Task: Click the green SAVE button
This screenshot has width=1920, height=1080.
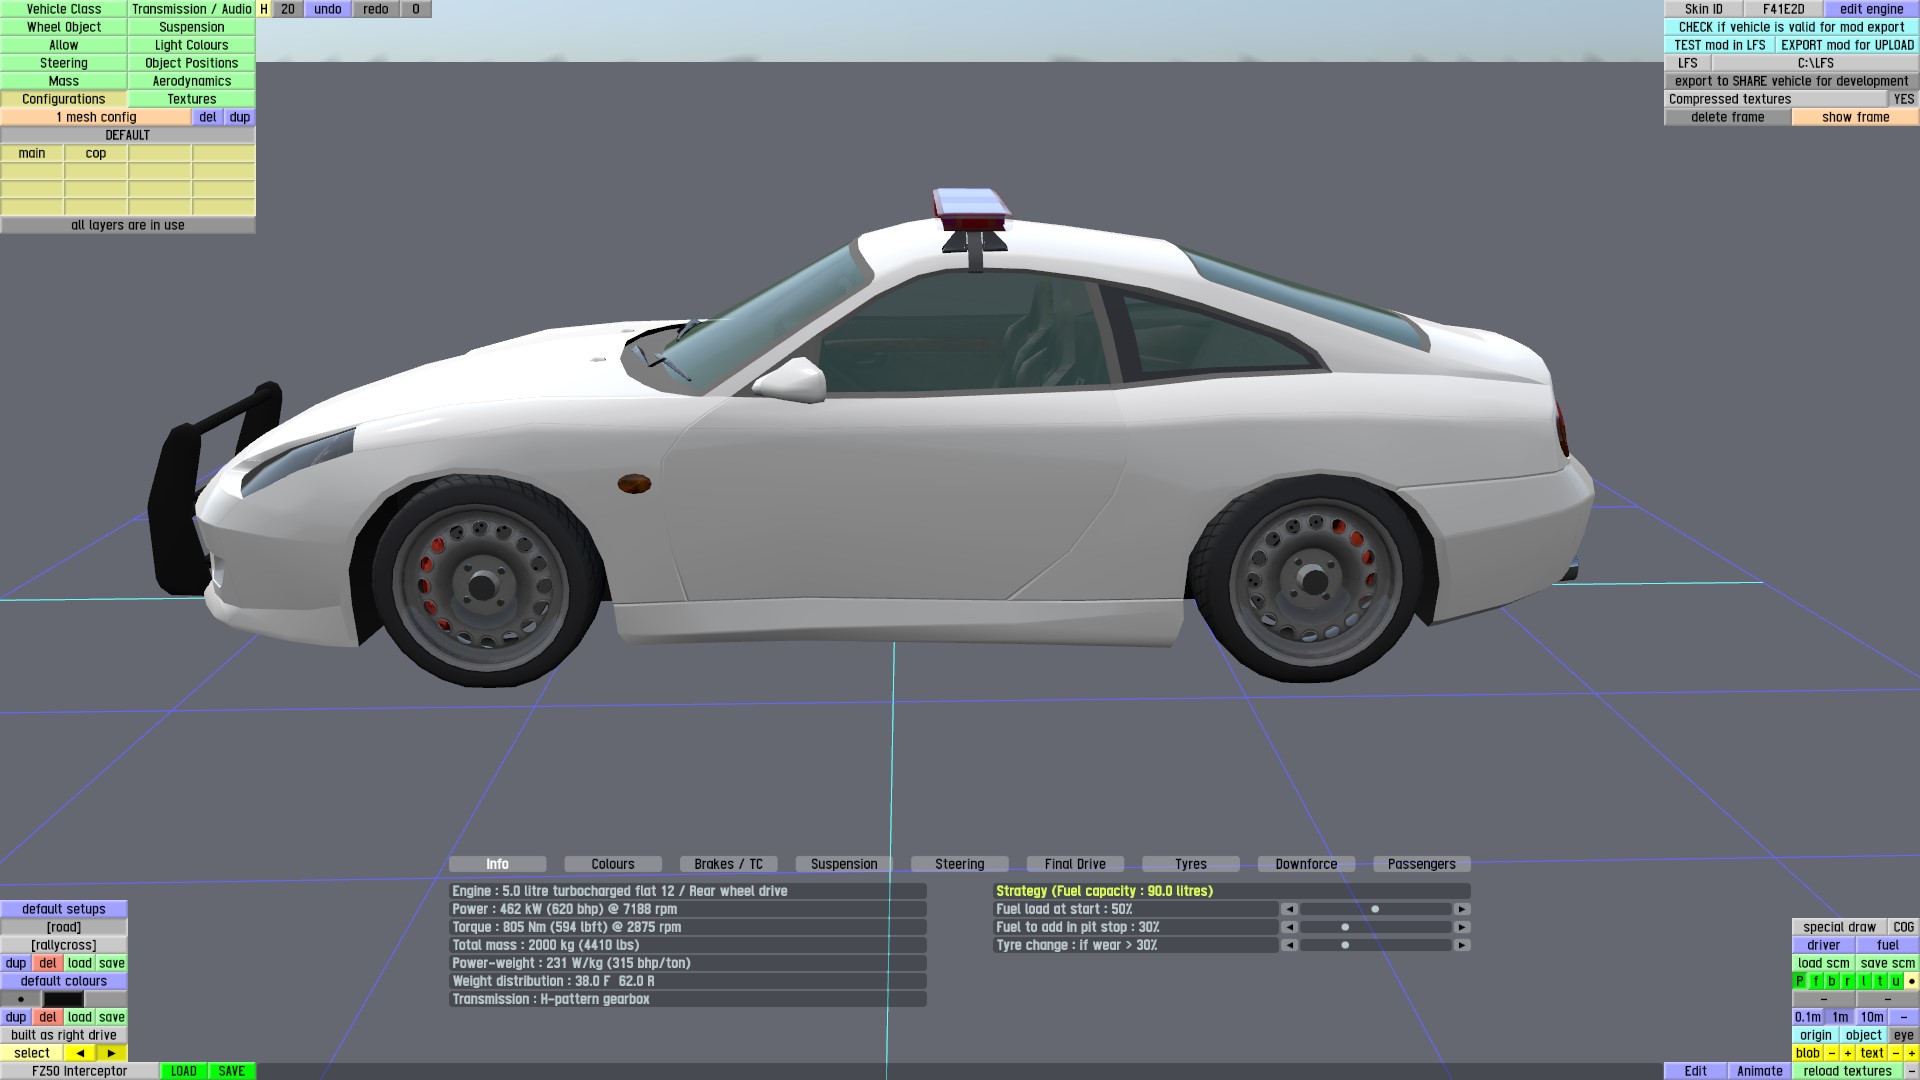Action: 231,1071
